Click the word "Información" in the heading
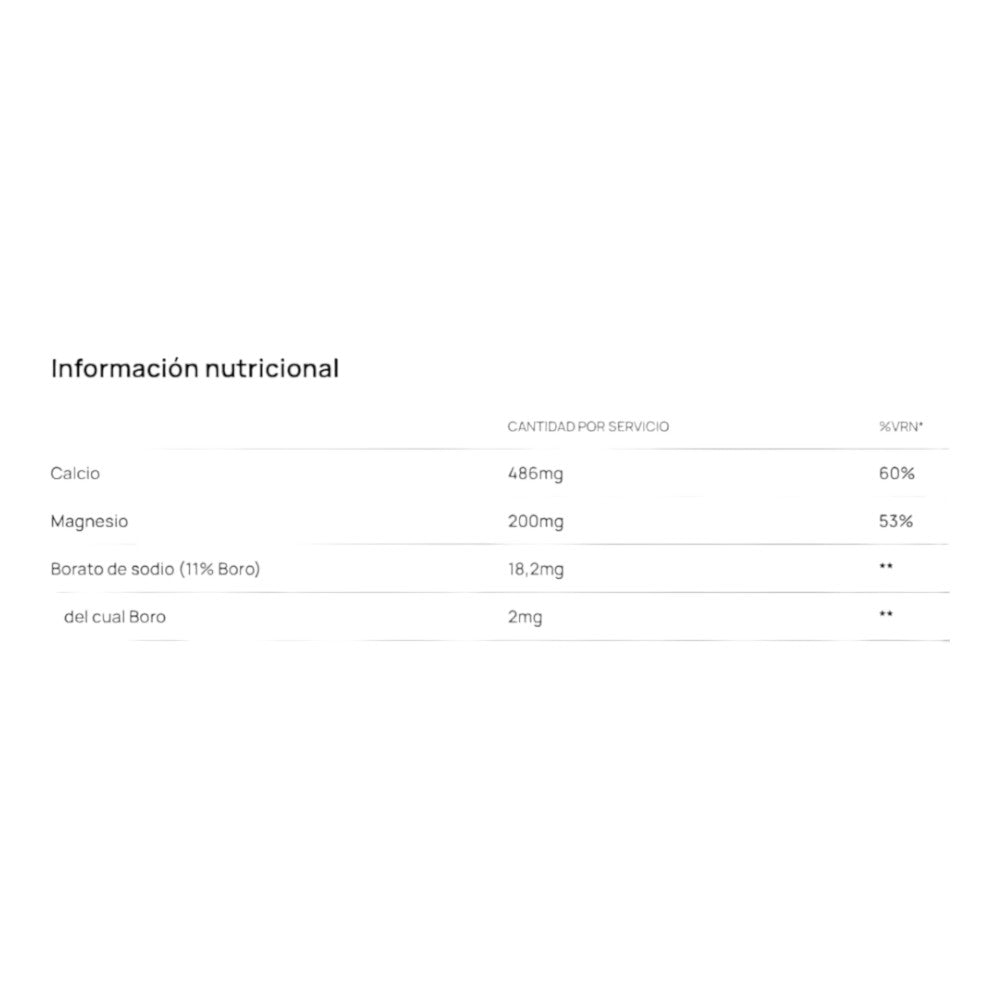 point(124,369)
